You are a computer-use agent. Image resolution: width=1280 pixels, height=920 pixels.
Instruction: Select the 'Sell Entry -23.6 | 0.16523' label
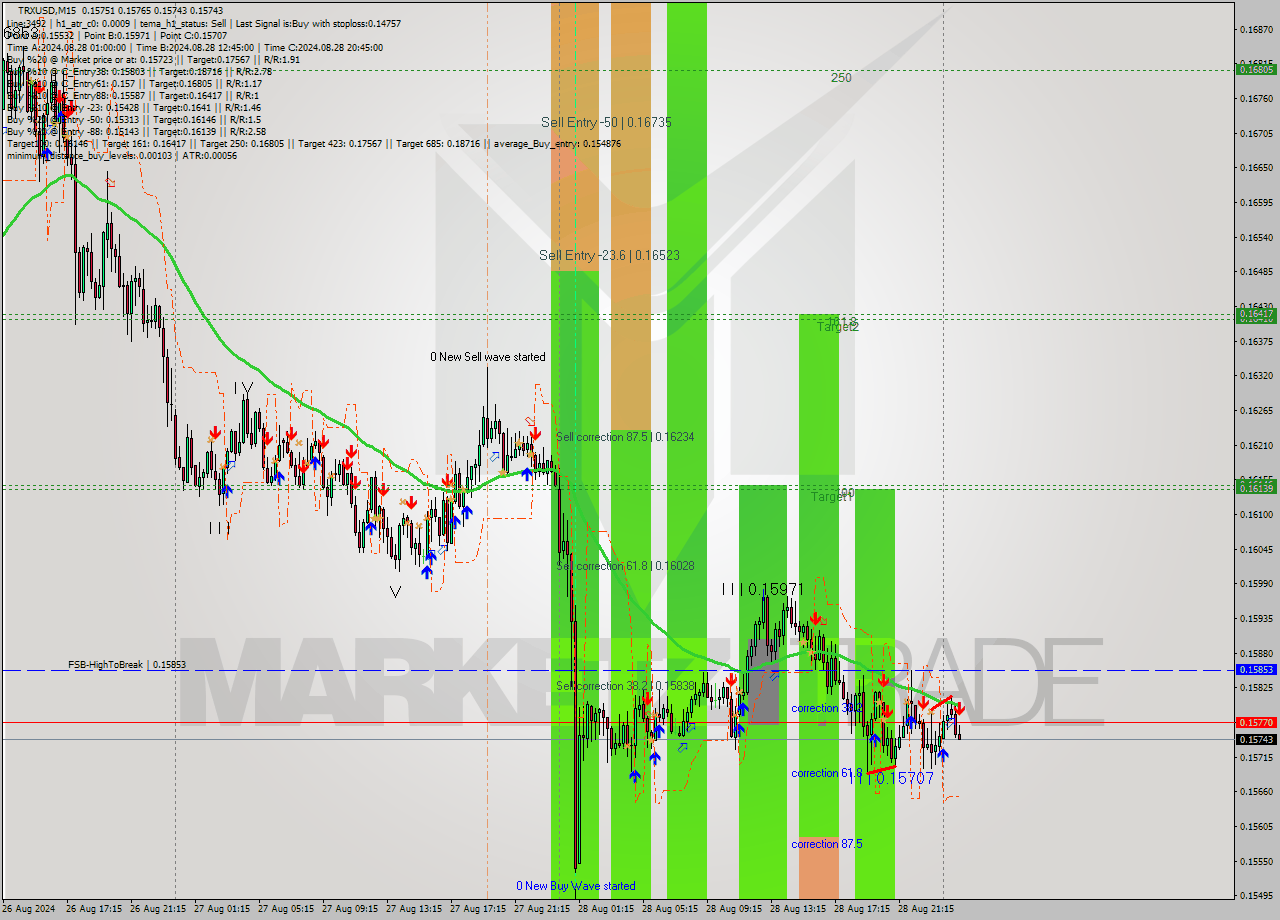609,255
